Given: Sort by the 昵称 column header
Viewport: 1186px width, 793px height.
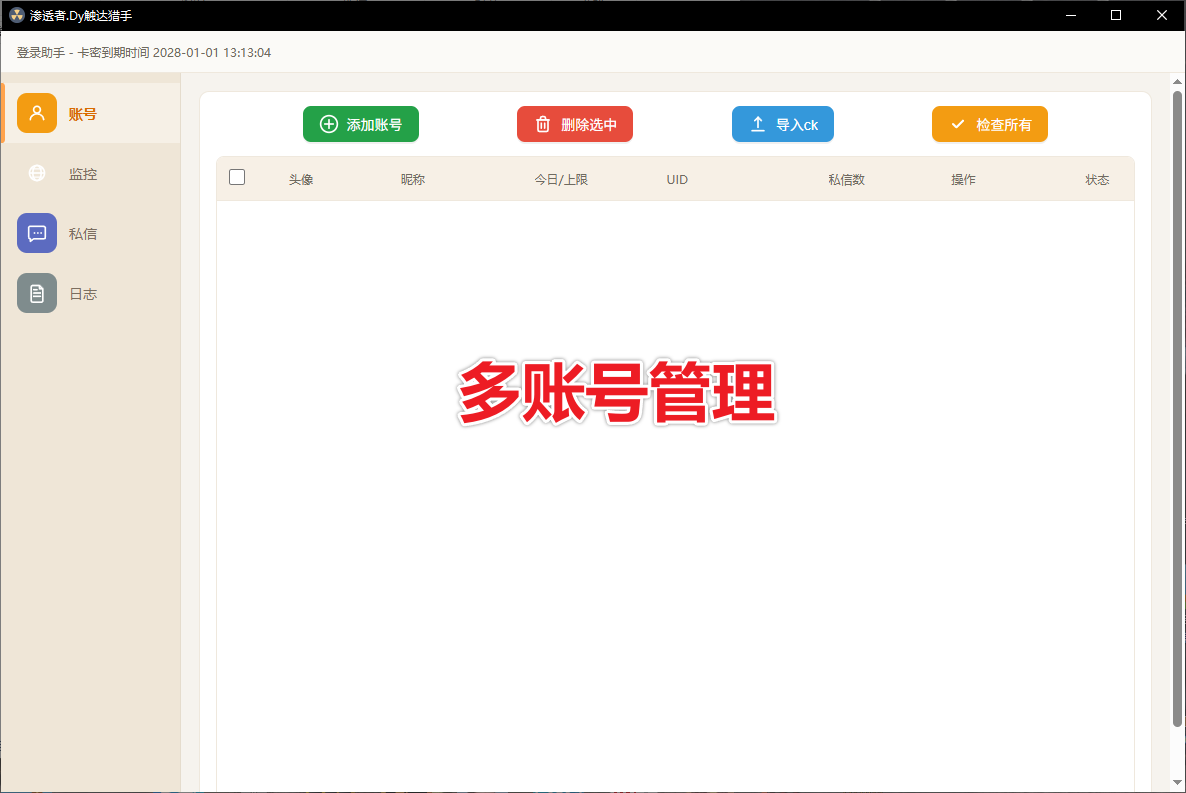Looking at the screenshot, I should coord(413,180).
